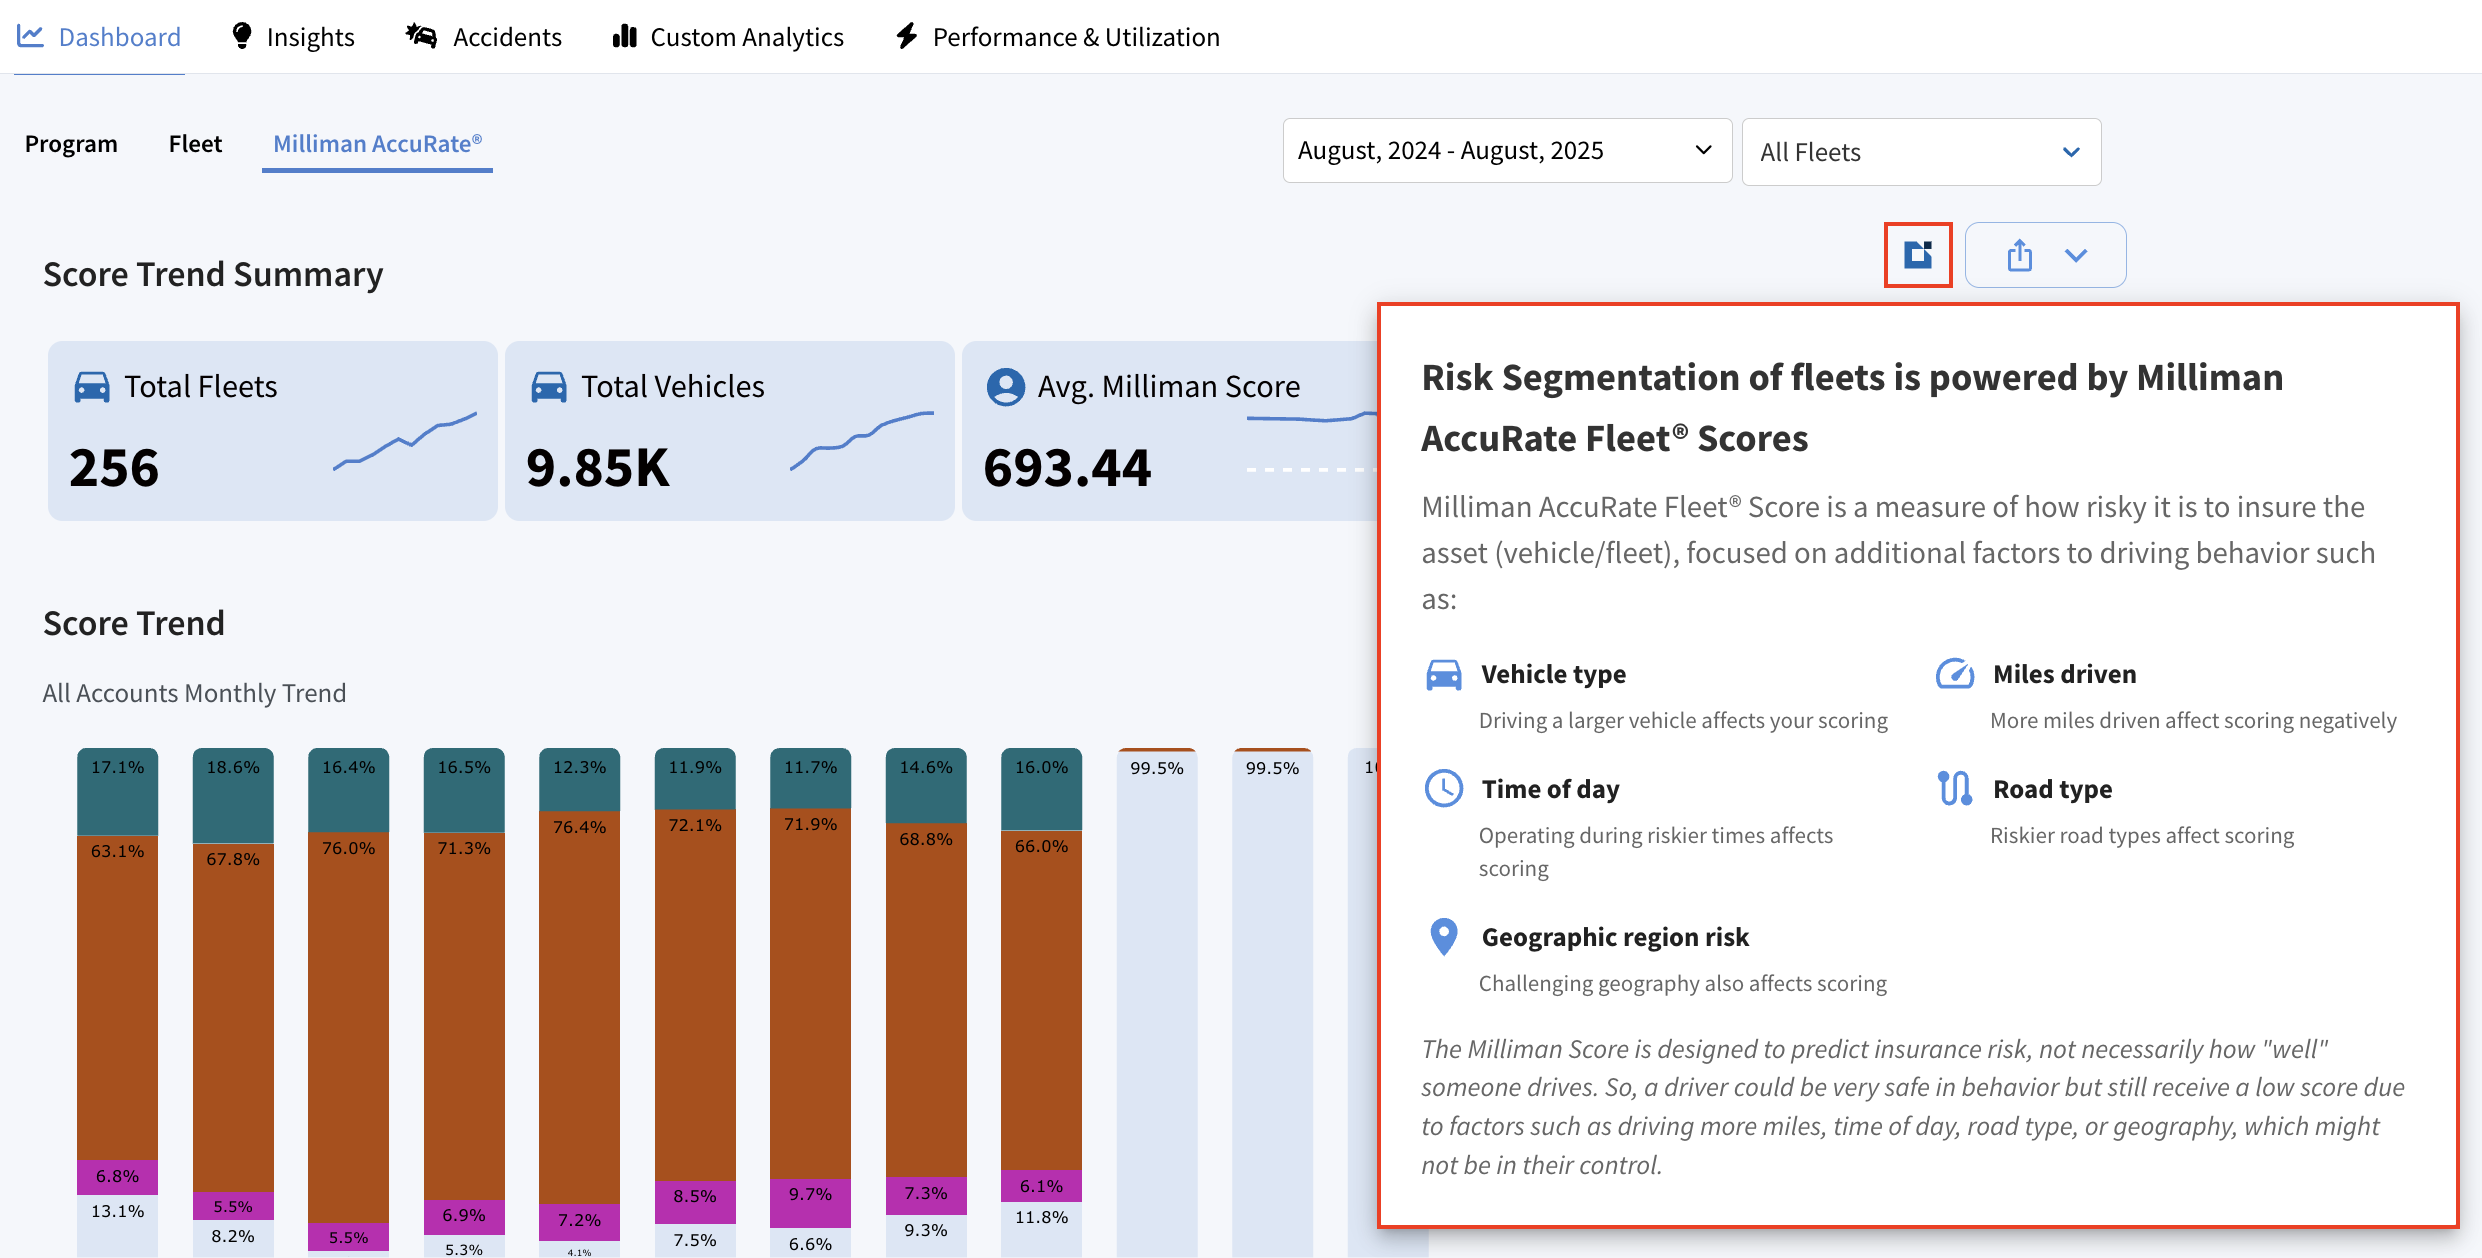Click the Total Fleets car icon
The image size is (2482, 1258).
(x=92, y=387)
